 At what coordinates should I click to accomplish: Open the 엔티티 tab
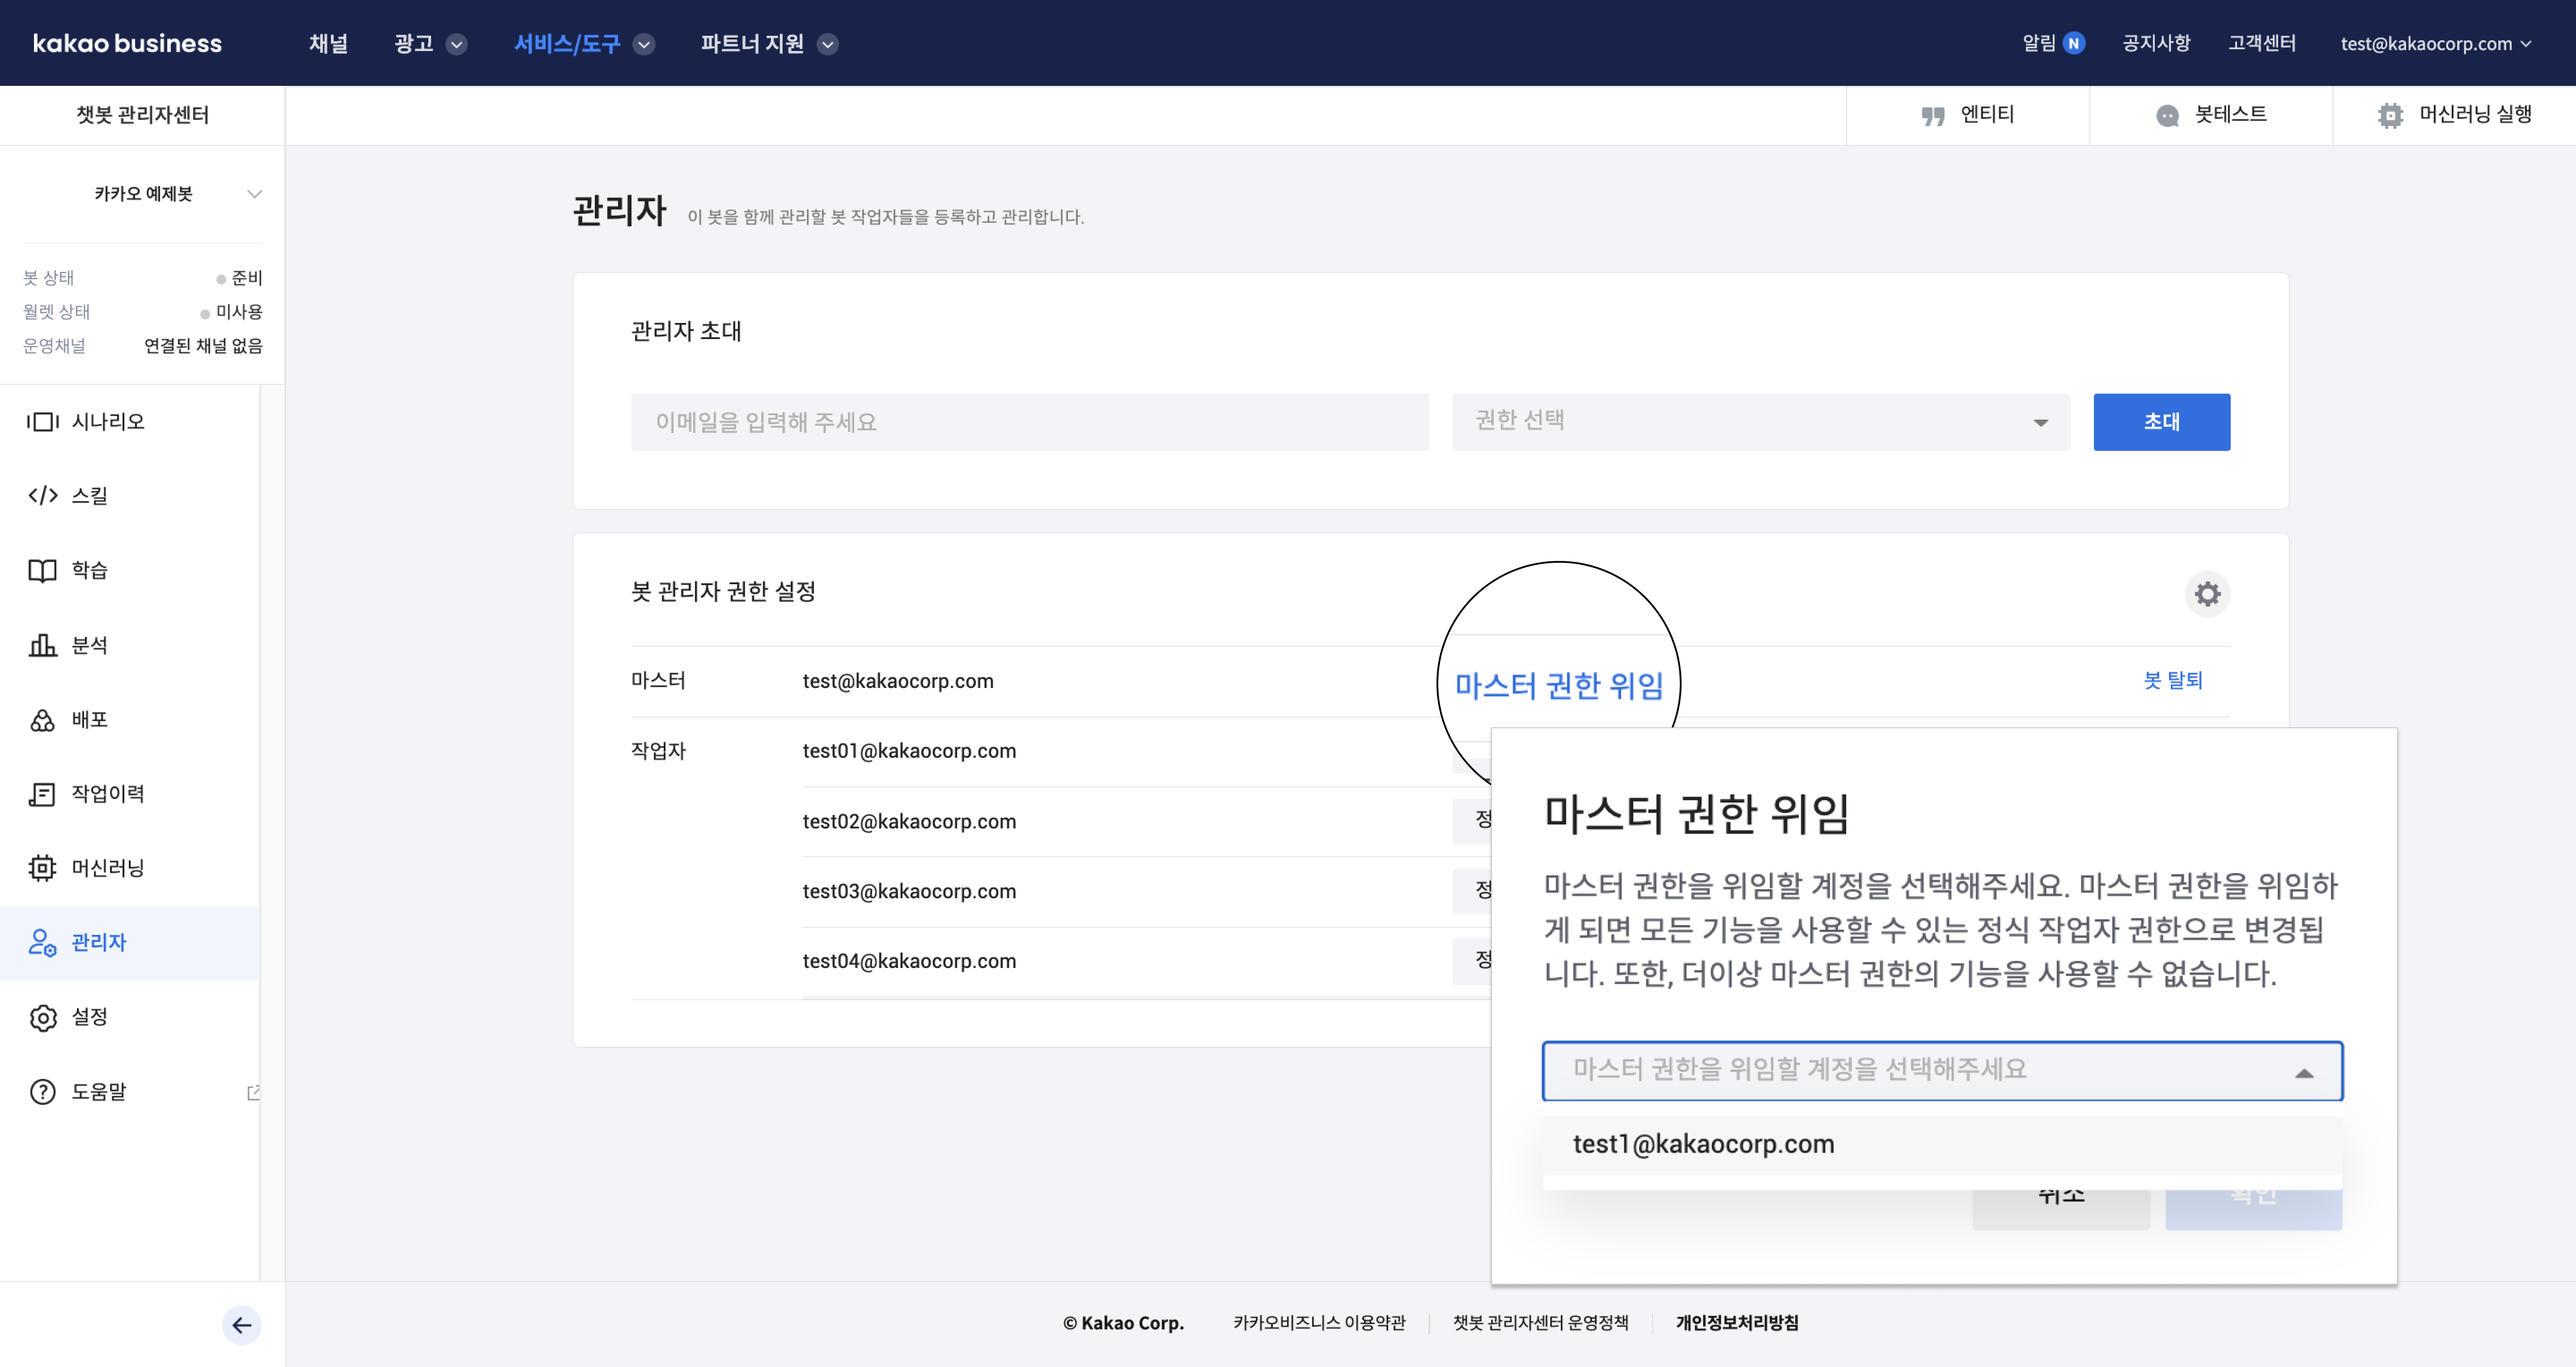pyautogui.click(x=1967, y=115)
